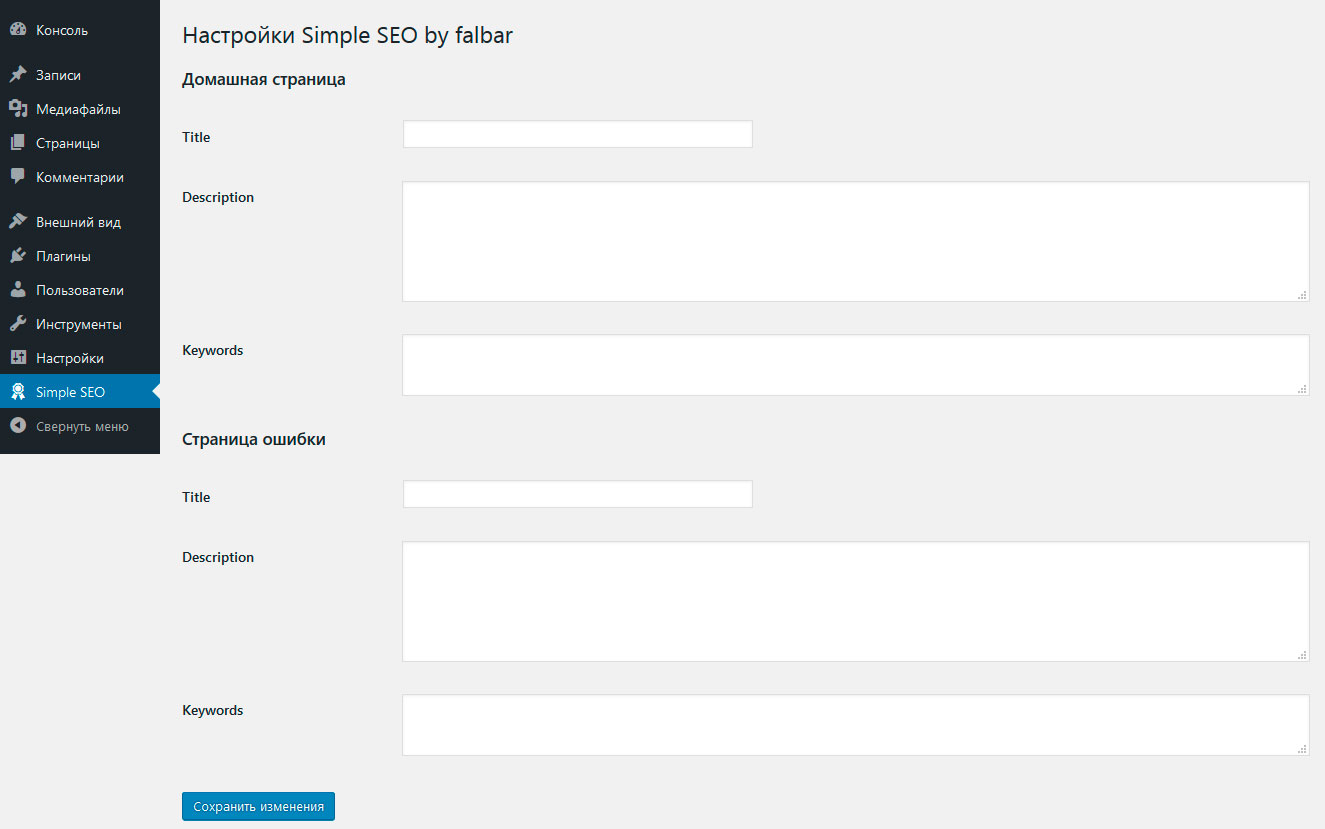Viewport: 1325px width, 829px height.
Task: Open Внешний вид menu
Action: [x=80, y=222]
